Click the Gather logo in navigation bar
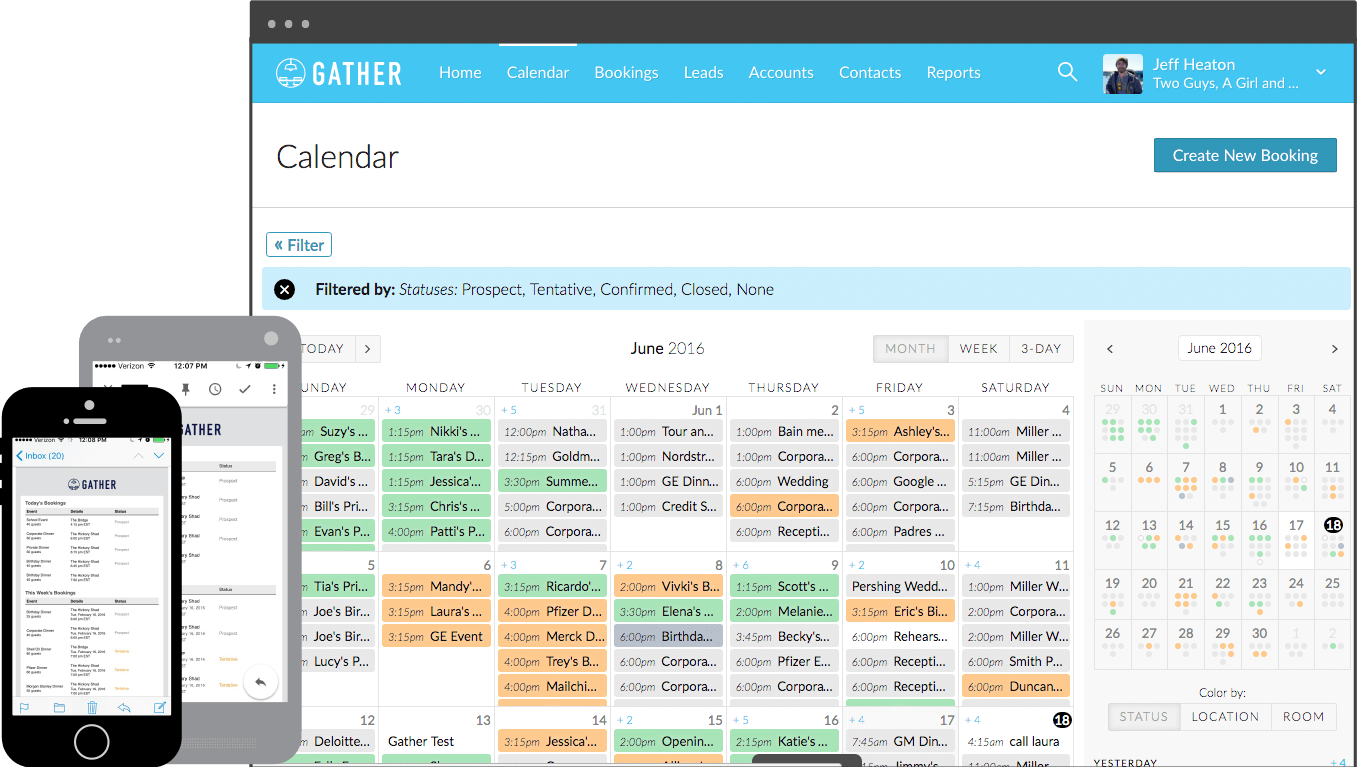The height and width of the screenshot is (767, 1357). [339, 73]
